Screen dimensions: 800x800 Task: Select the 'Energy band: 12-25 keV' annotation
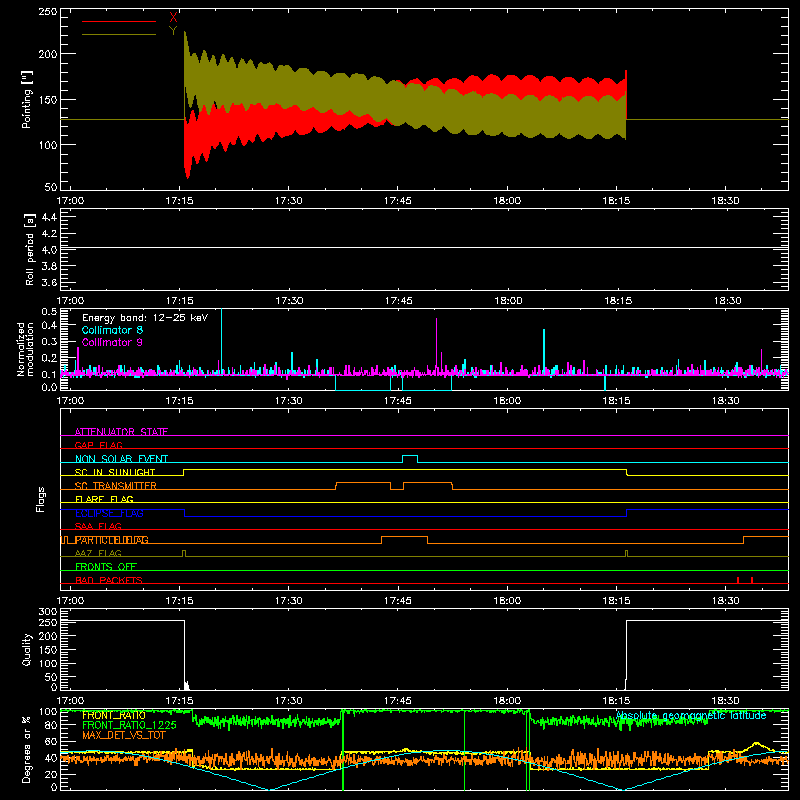point(145,318)
